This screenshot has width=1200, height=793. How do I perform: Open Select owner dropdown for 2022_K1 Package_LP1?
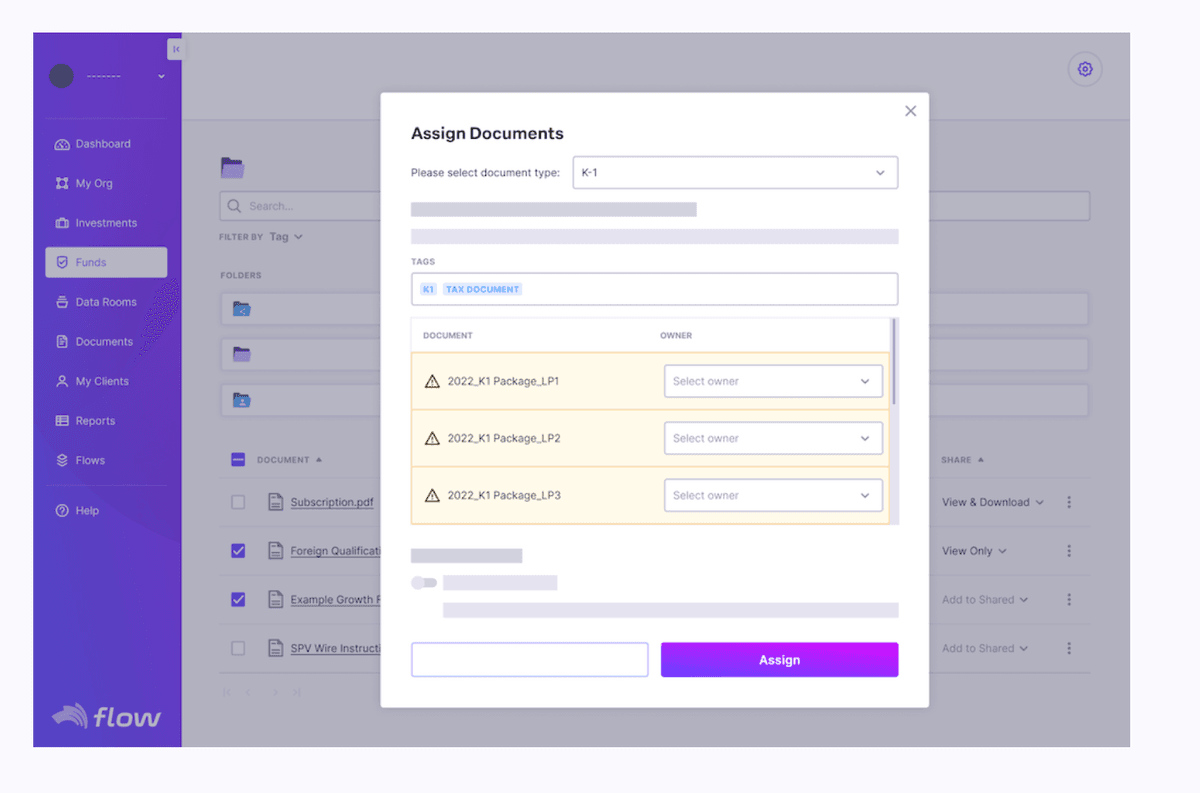[773, 381]
